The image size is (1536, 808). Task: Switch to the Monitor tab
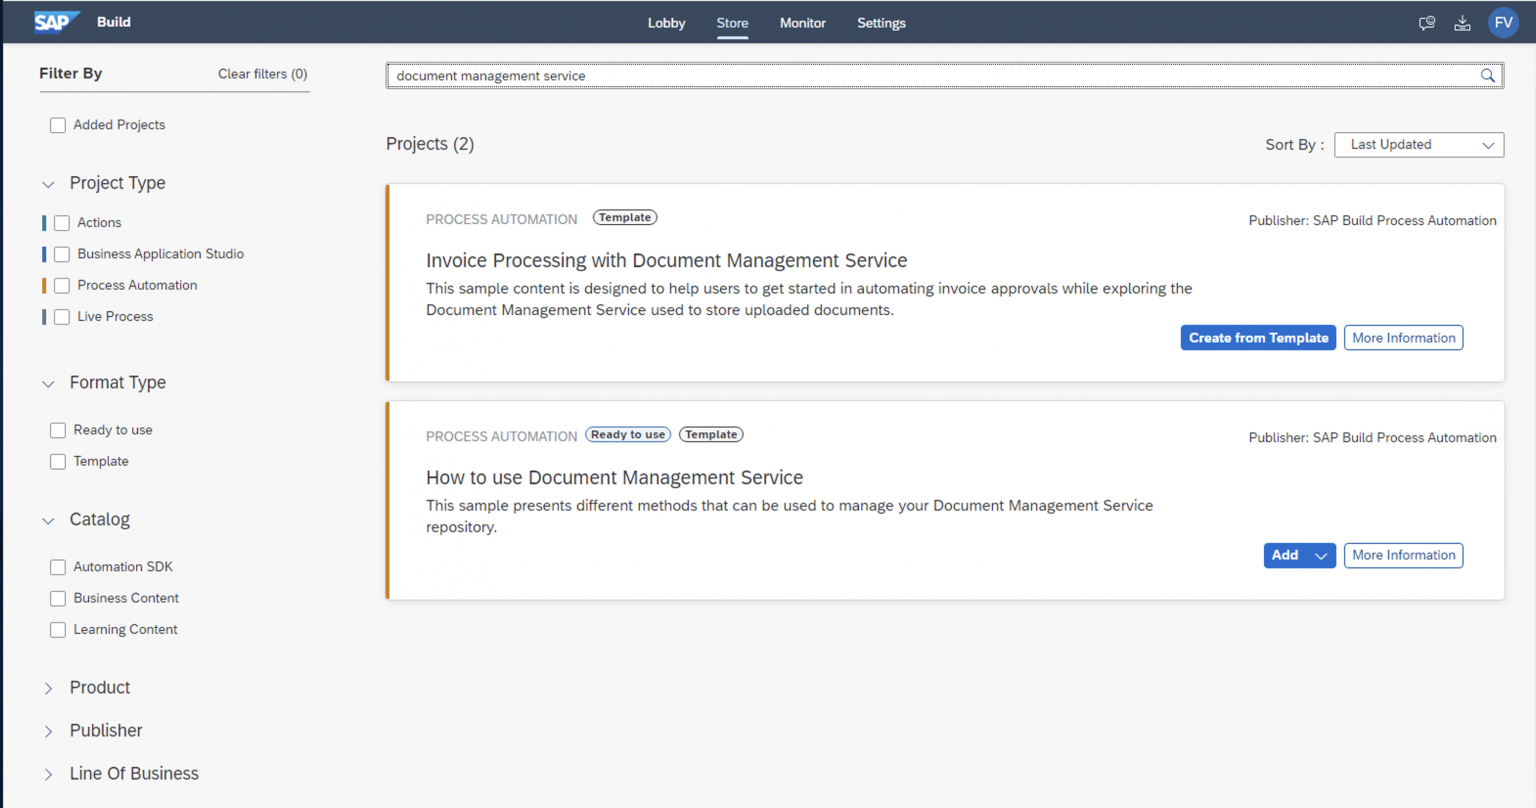(802, 22)
